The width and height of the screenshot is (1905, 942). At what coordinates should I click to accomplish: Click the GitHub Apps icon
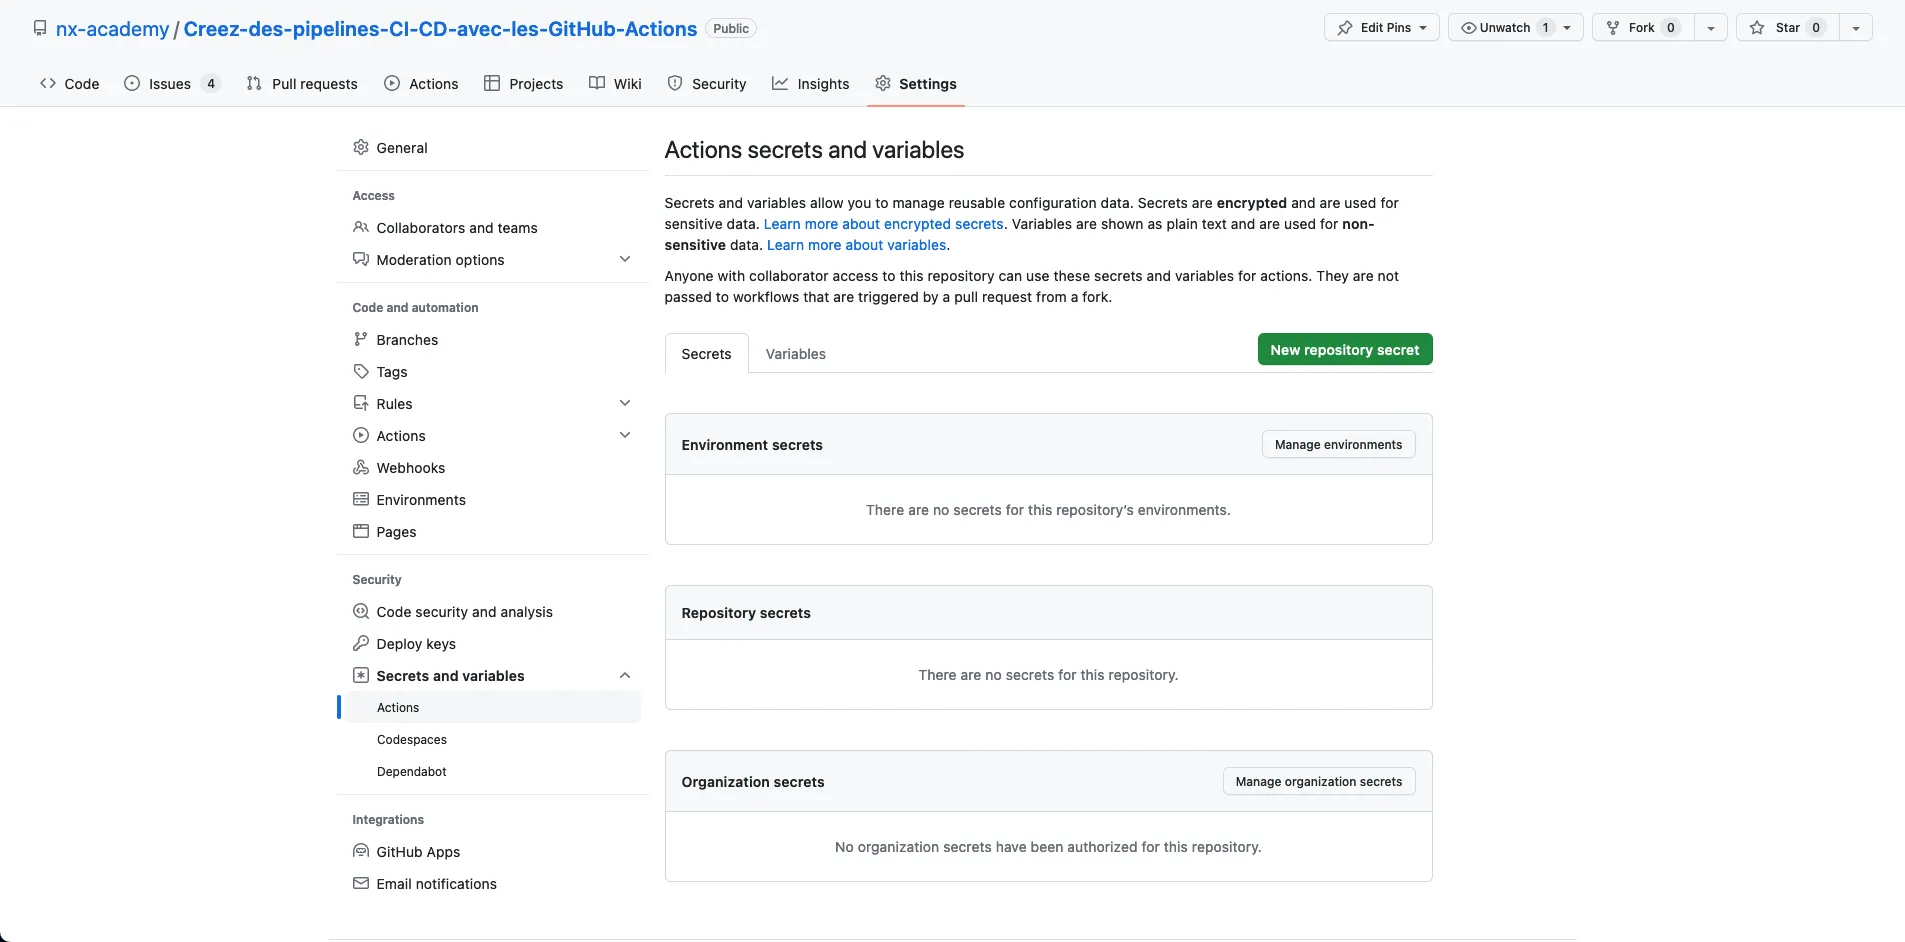tap(361, 852)
